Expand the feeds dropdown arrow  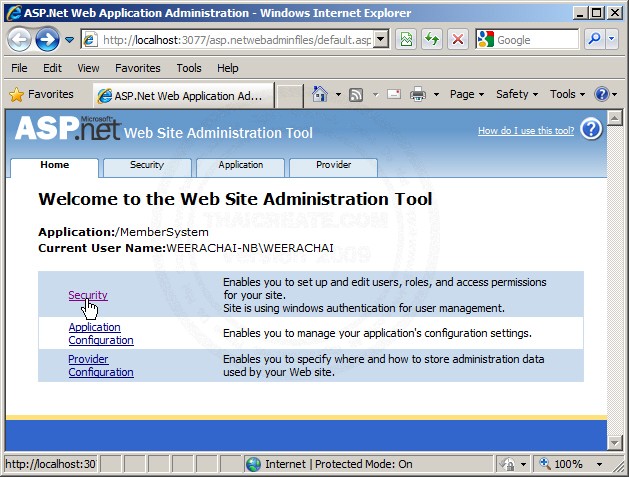375,95
